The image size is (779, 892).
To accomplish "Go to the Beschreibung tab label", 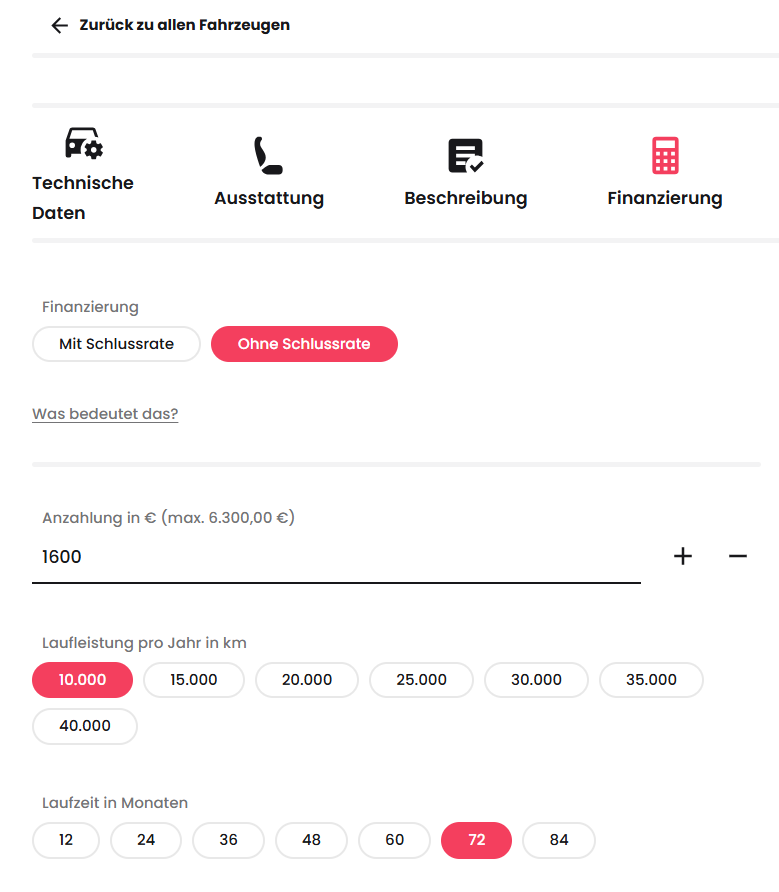I will [465, 198].
